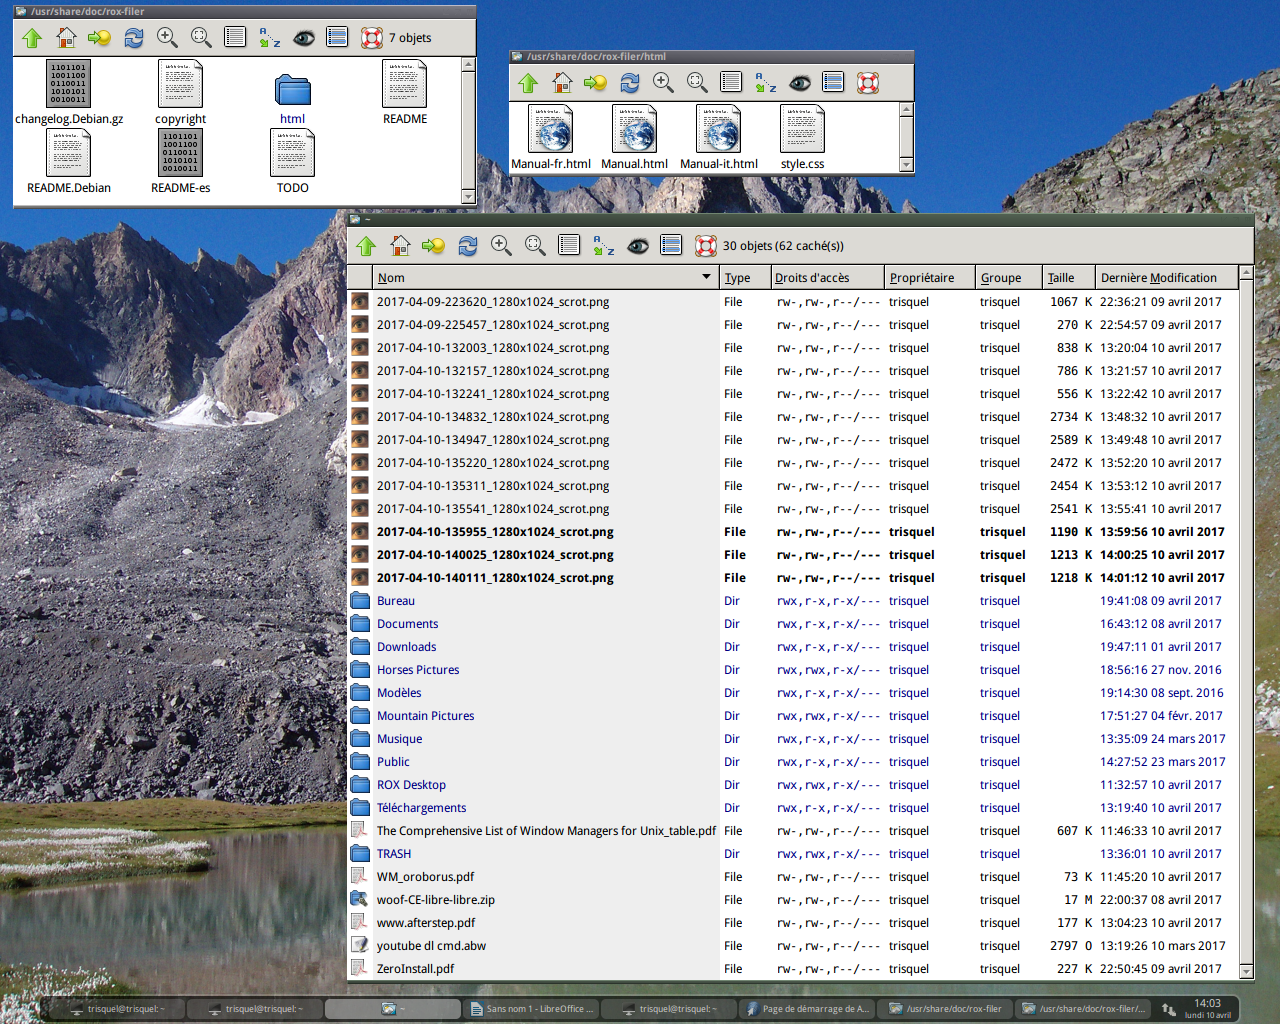1280x1024 pixels.
Task: Open the html folder in rox-filer doc window
Action: coord(292,93)
